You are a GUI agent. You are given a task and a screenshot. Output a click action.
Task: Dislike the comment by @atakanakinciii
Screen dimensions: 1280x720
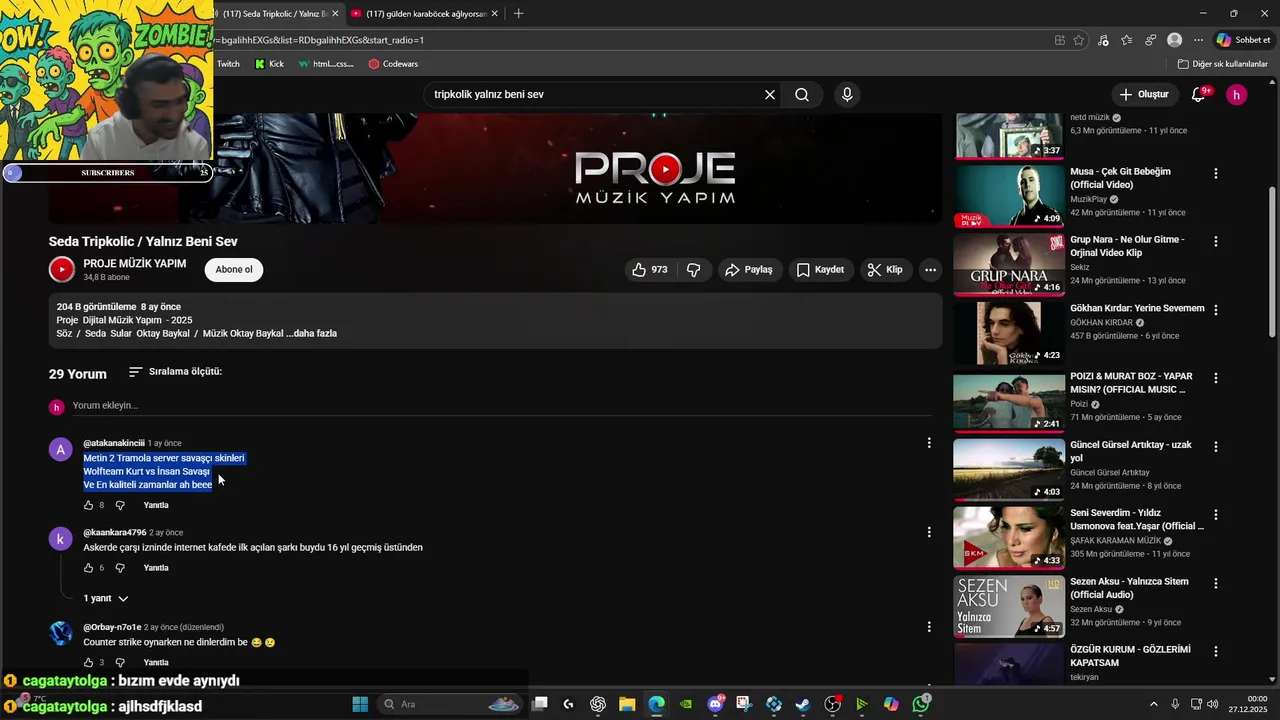coord(120,505)
